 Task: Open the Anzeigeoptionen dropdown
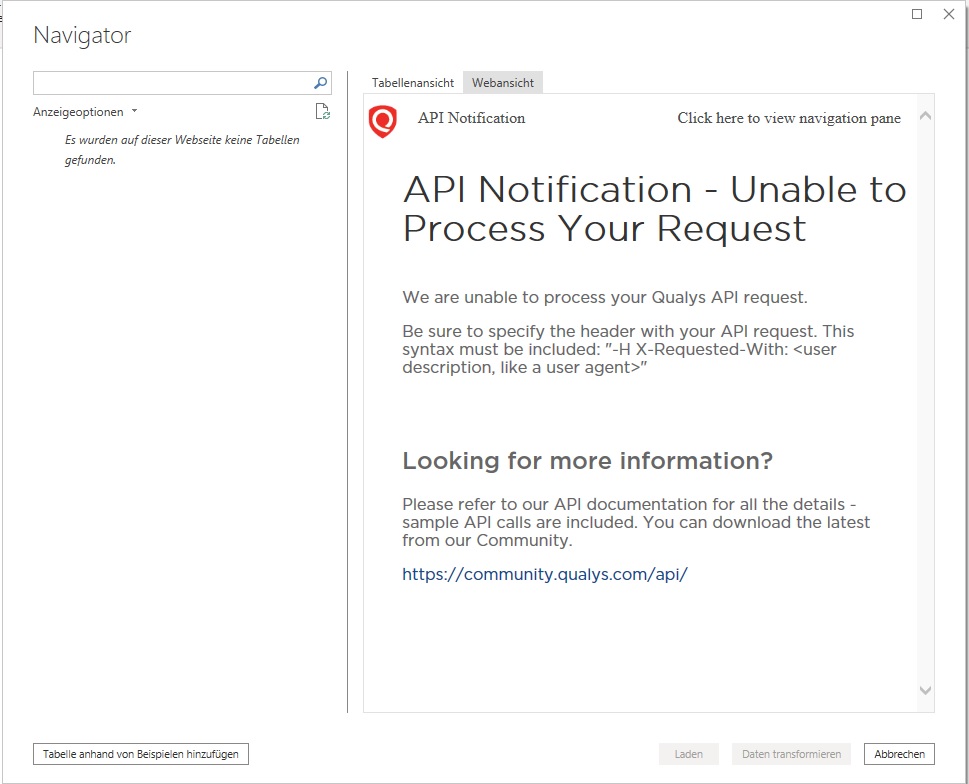(x=85, y=112)
